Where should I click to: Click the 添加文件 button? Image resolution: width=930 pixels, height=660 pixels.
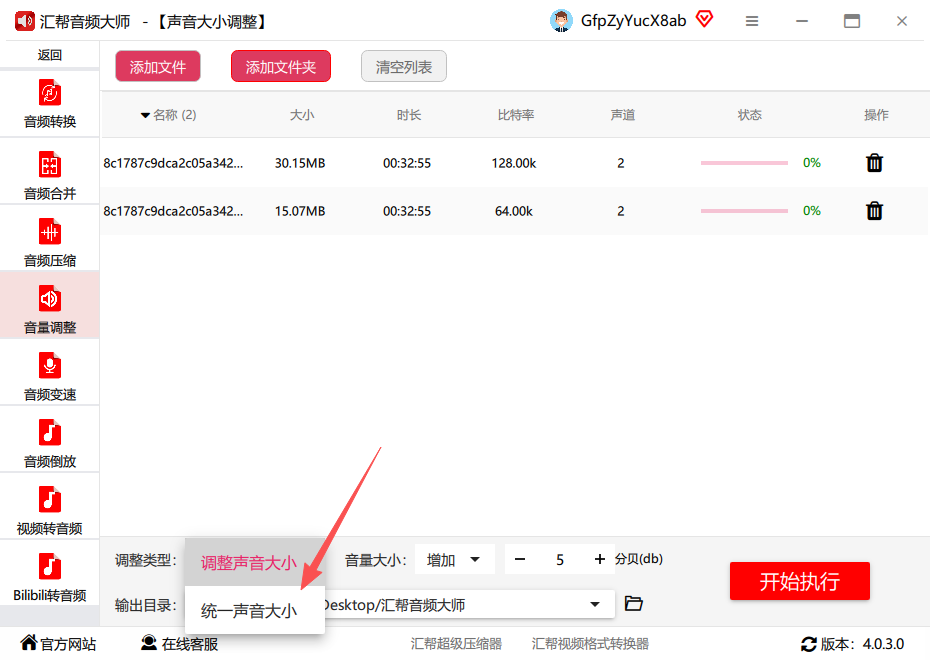158,66
